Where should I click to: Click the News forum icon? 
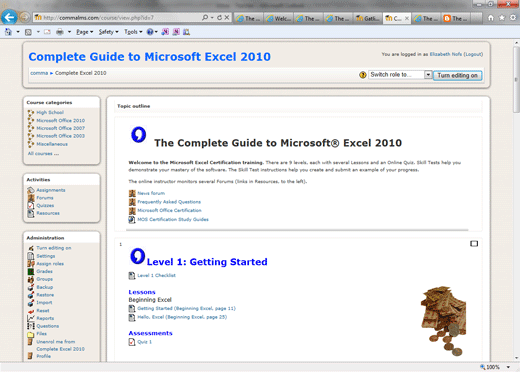[132, 193]
